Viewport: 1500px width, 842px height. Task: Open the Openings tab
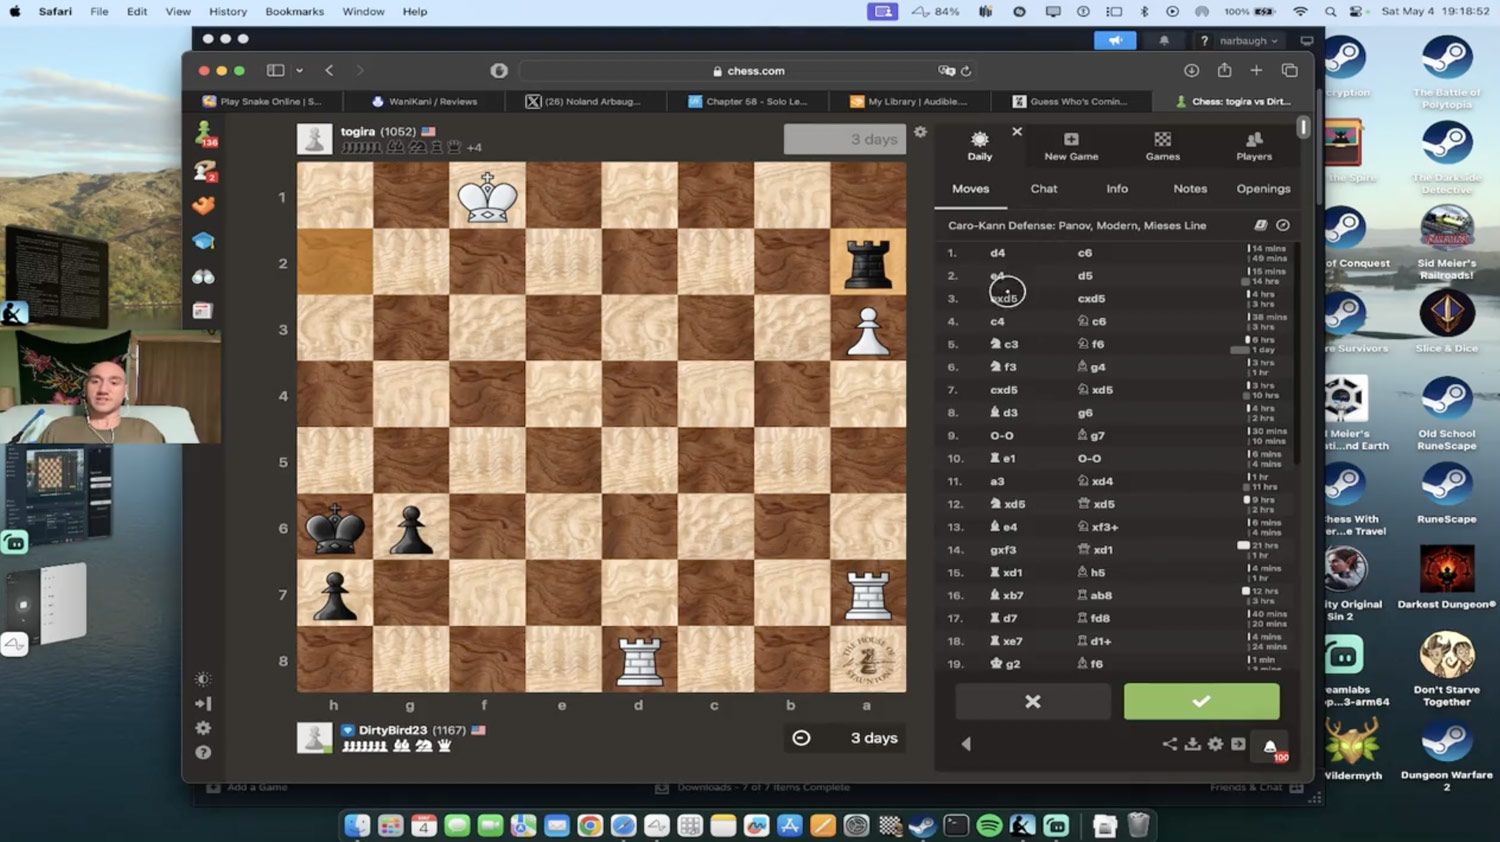click(x=1263, y=189)
